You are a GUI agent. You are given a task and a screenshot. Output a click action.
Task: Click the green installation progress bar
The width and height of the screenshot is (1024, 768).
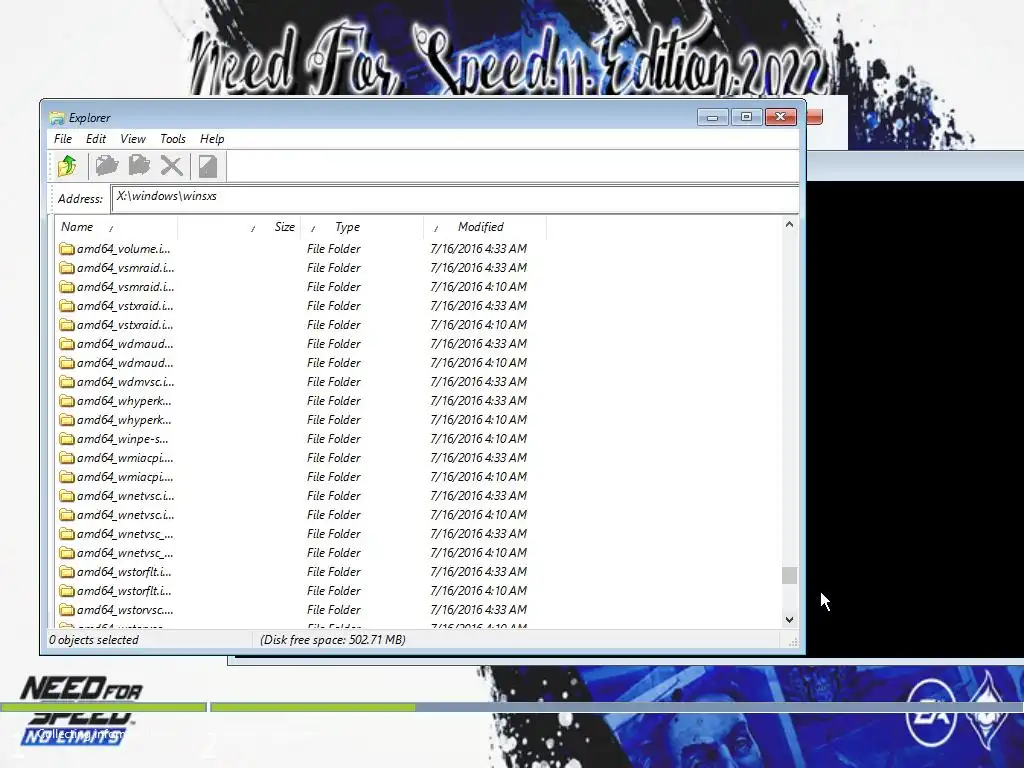[312, 707]
